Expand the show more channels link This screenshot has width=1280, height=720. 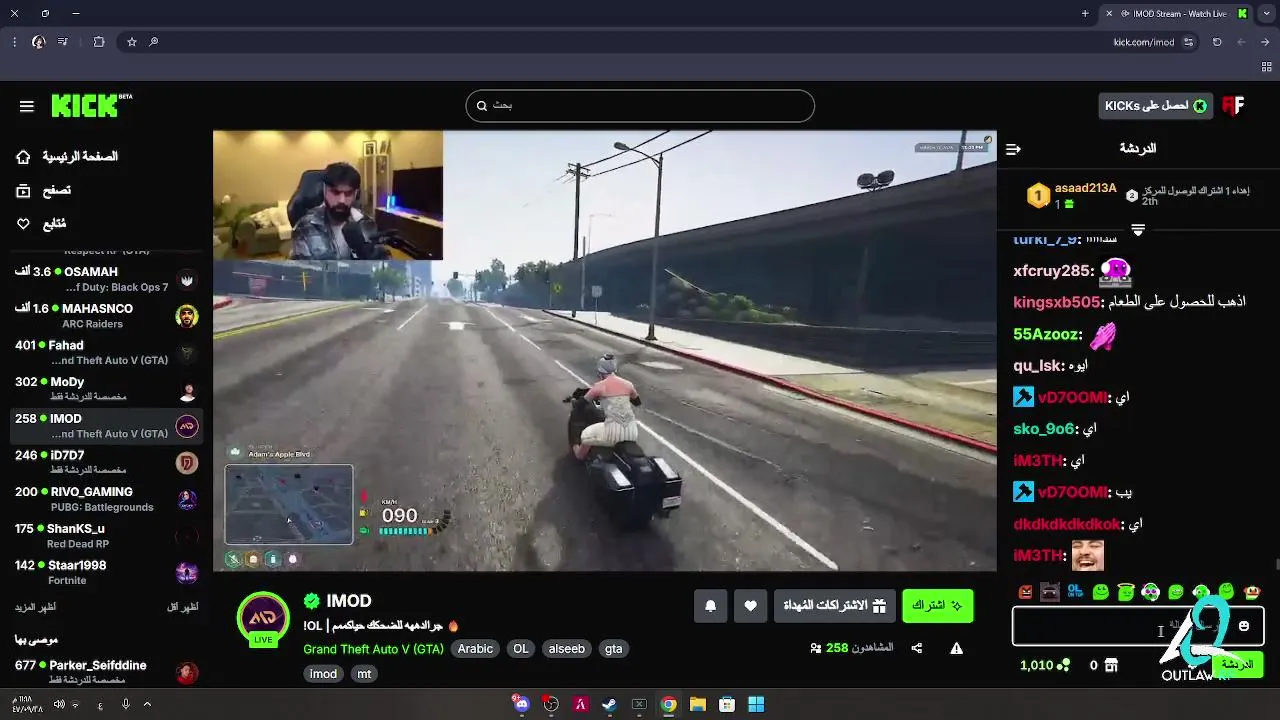35,607
